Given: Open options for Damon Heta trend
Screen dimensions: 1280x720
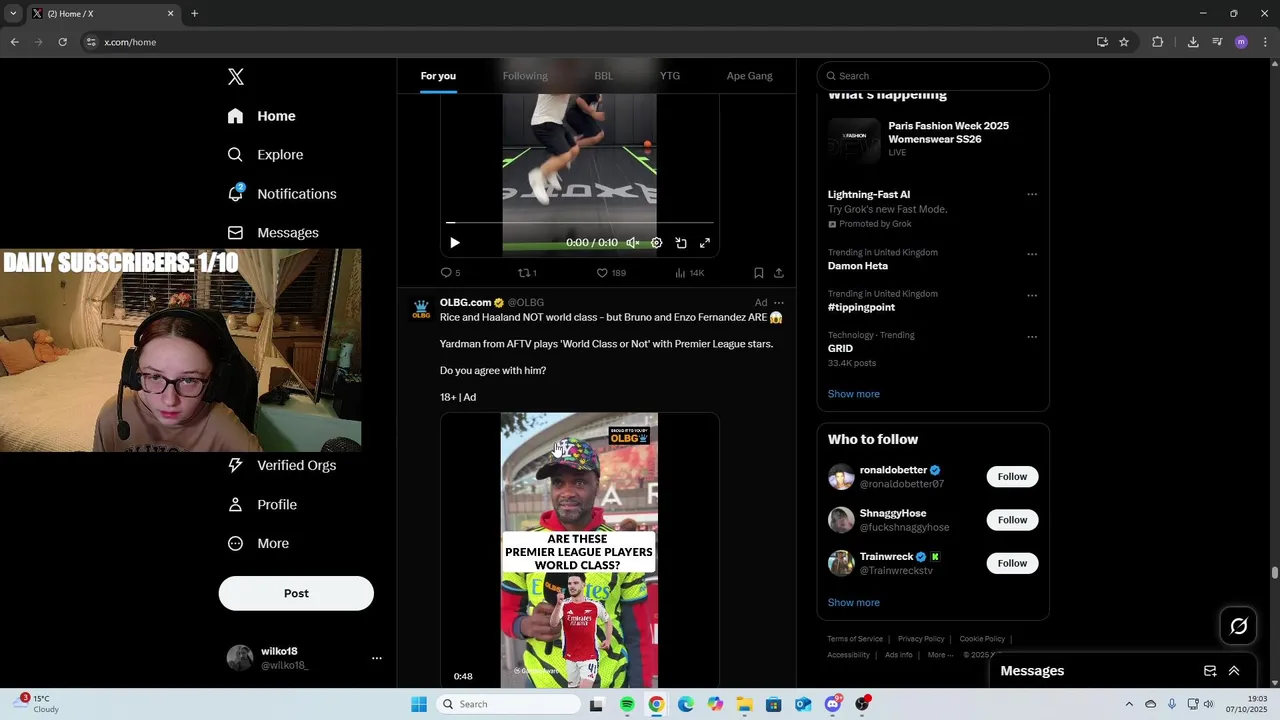Looking at the screenshot, I should click(1032, 254).
